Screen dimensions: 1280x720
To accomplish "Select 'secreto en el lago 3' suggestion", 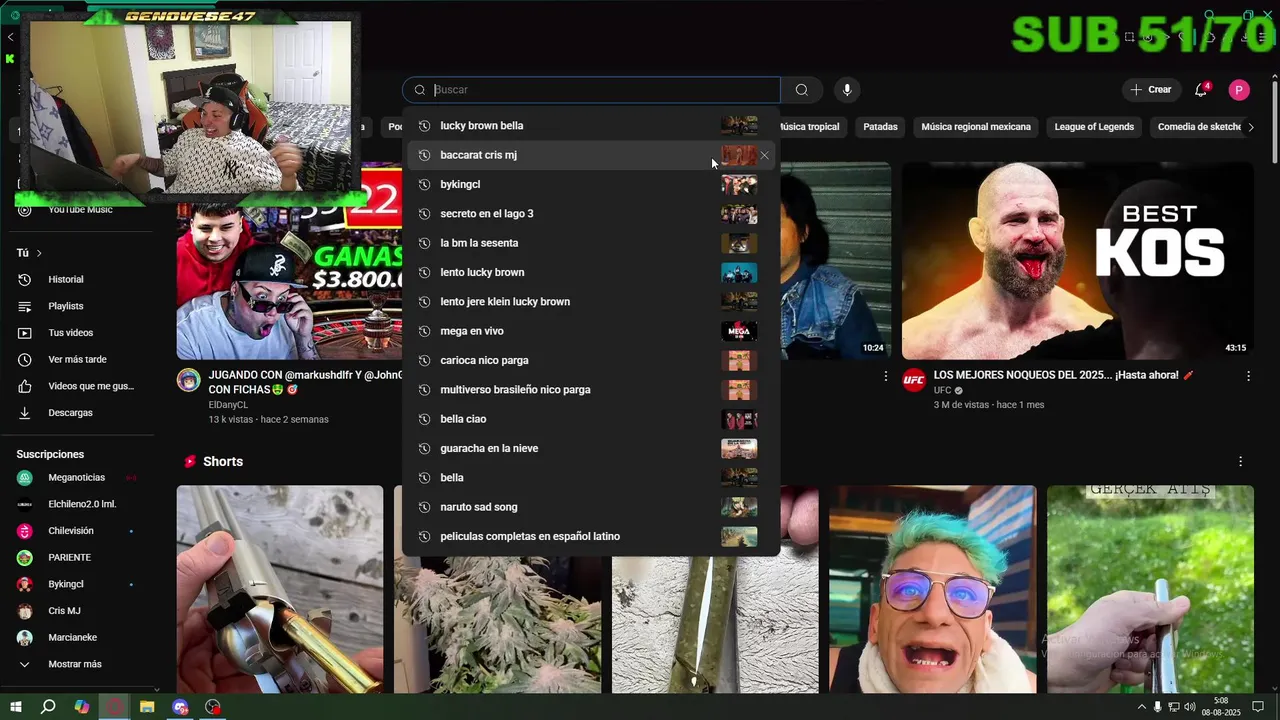I will (x=591, y=214).
